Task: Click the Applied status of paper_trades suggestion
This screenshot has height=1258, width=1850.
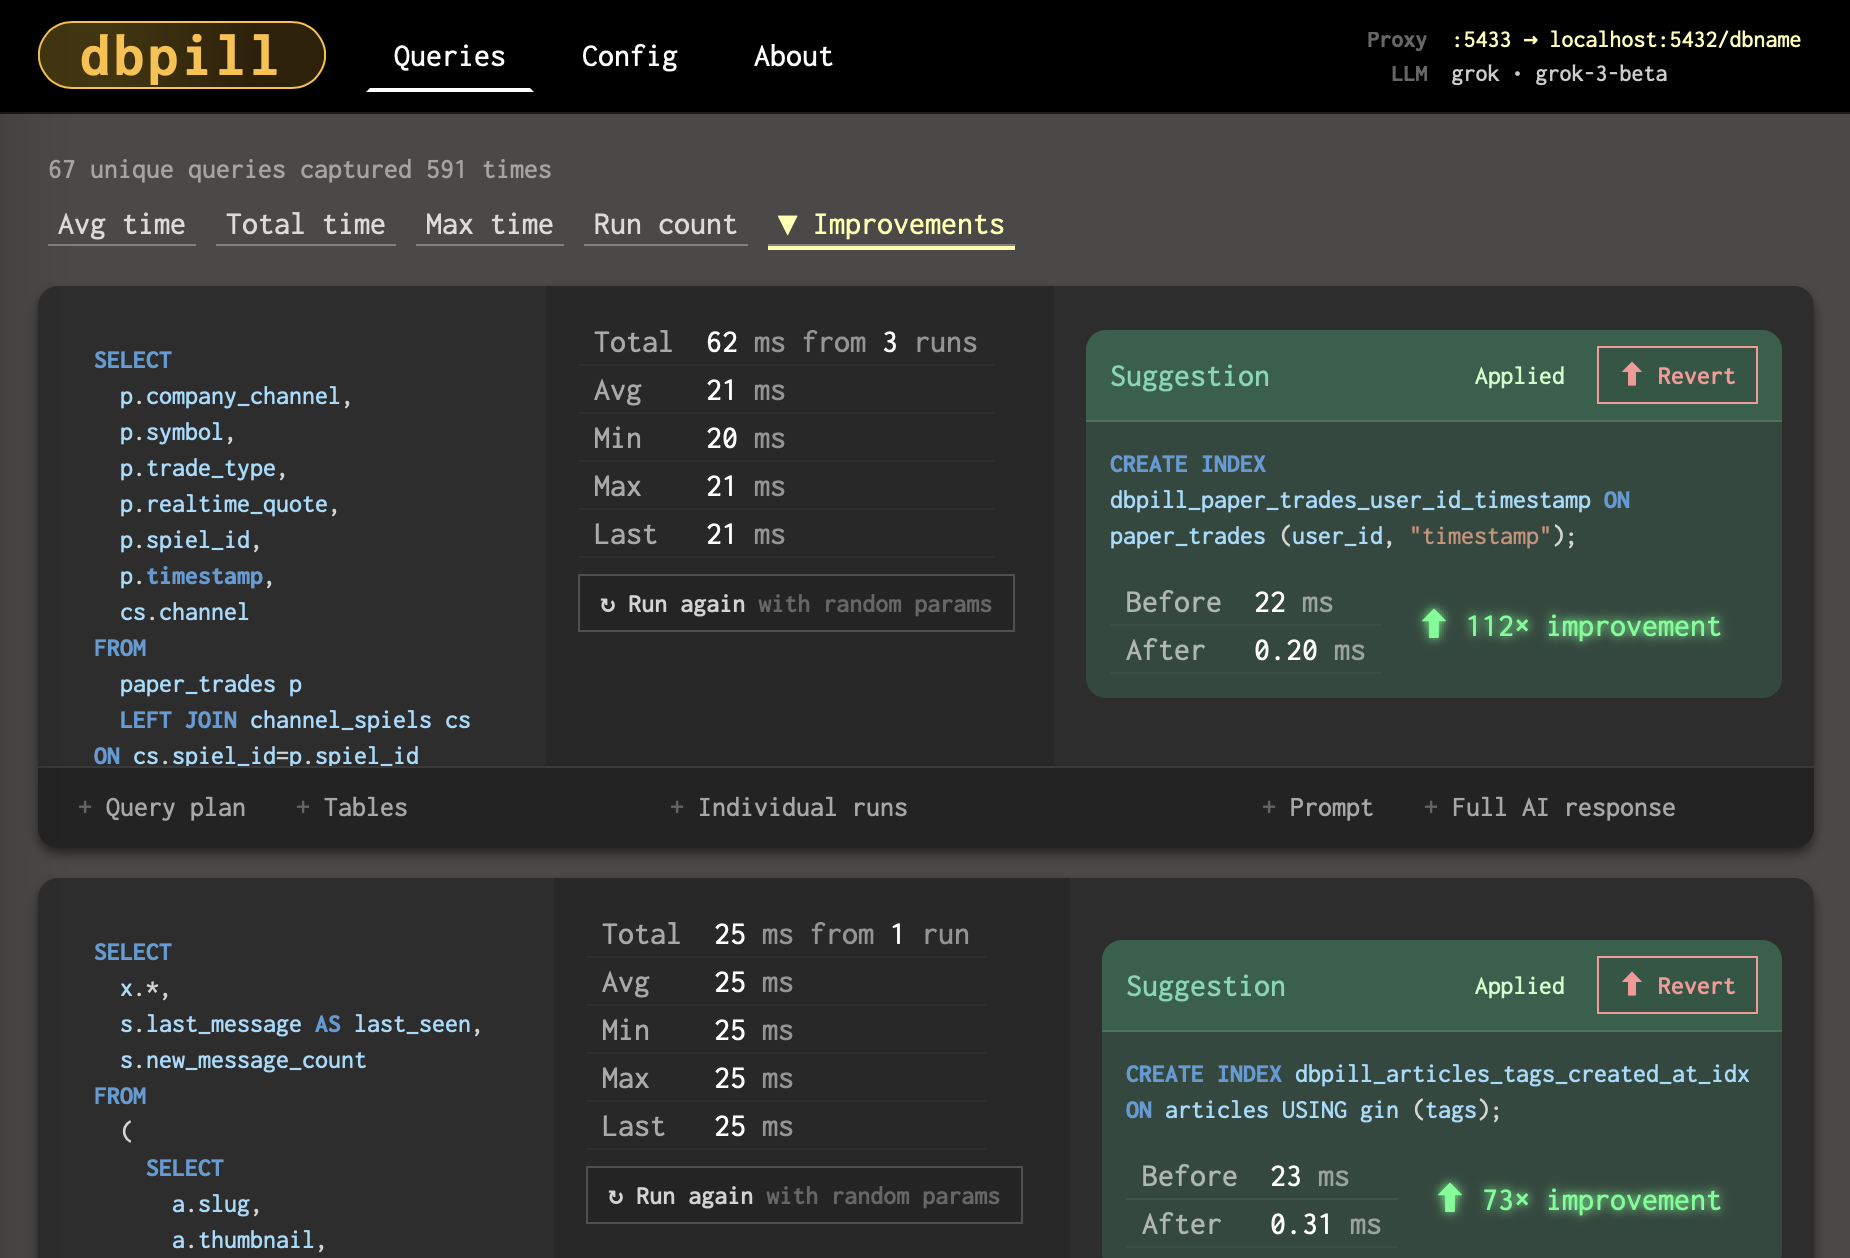Action: [1519, 376]
